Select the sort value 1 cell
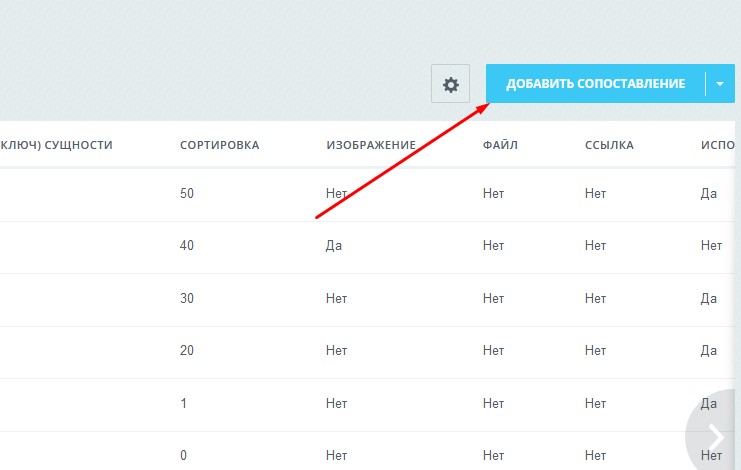The height and width of the screenshot is (470, 741). click(183, 403)
